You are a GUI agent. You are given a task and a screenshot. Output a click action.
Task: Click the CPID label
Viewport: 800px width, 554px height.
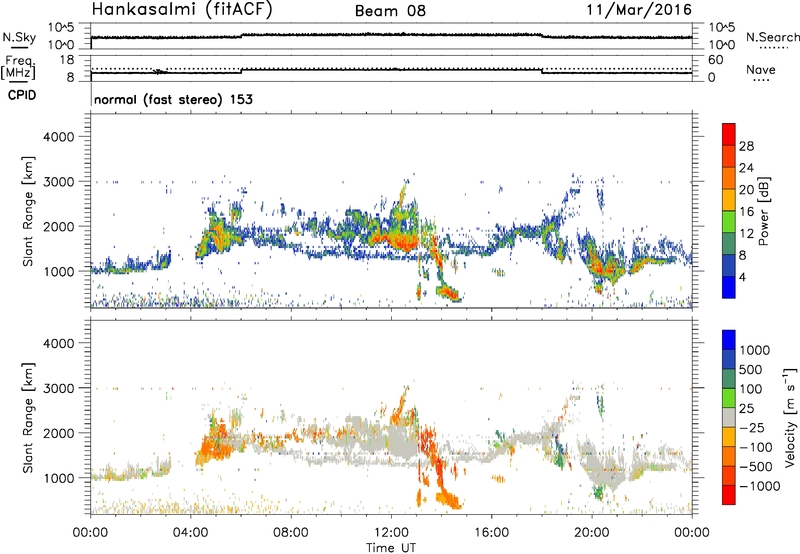22,95
